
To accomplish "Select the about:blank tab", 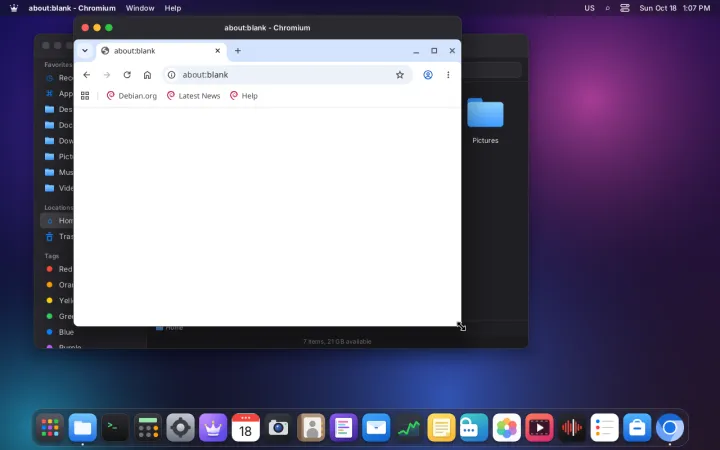I will 161,51.
